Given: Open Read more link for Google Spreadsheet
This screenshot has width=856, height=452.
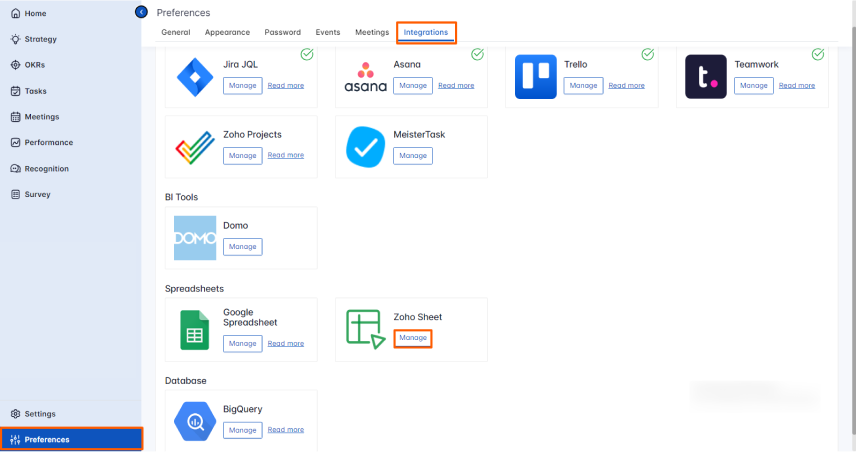Looking at the screenshot, I should (286, 343).
